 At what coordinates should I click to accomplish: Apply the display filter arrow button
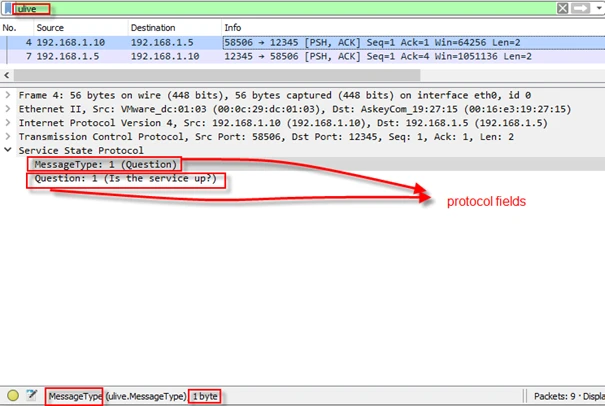coord(580,8)
